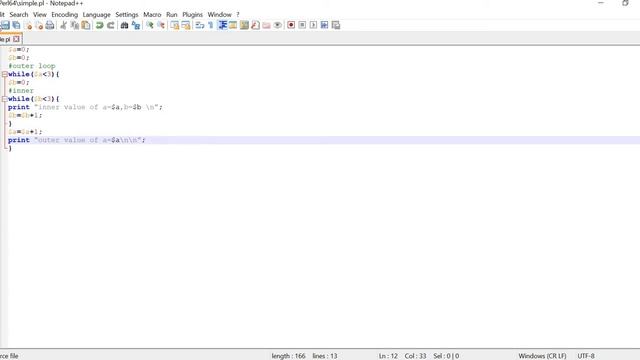Click the '$b=$b+1;' code line
Screen dimensions: 640x360
coord(25,116)
